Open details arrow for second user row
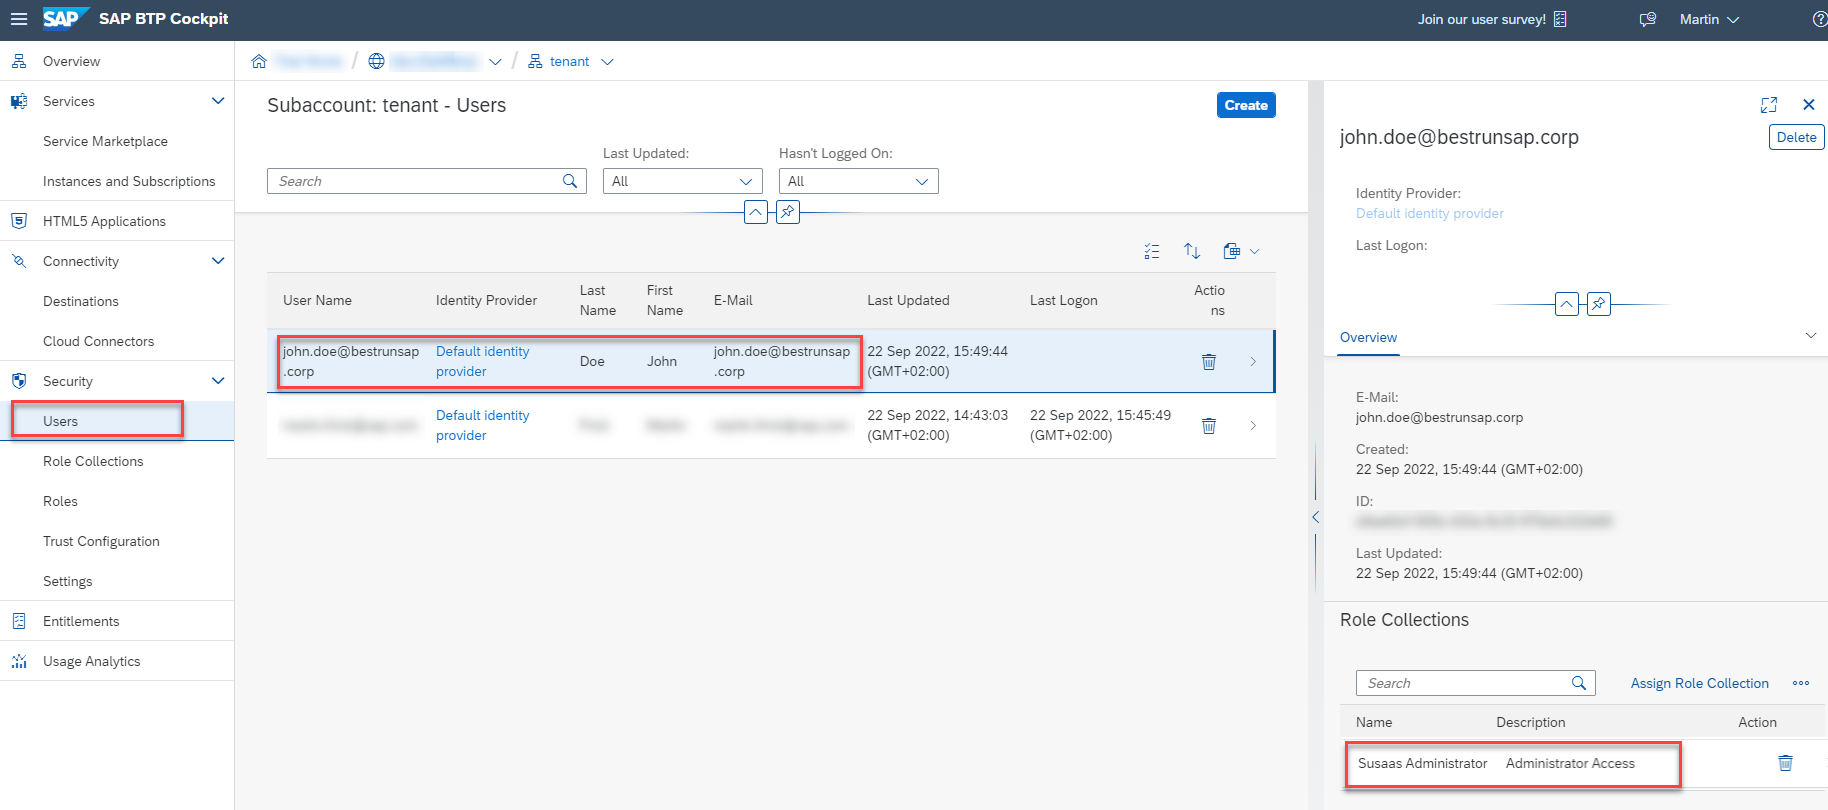Image resolution: width=1828 pixels, height=810 pixels. (1253, 425)
